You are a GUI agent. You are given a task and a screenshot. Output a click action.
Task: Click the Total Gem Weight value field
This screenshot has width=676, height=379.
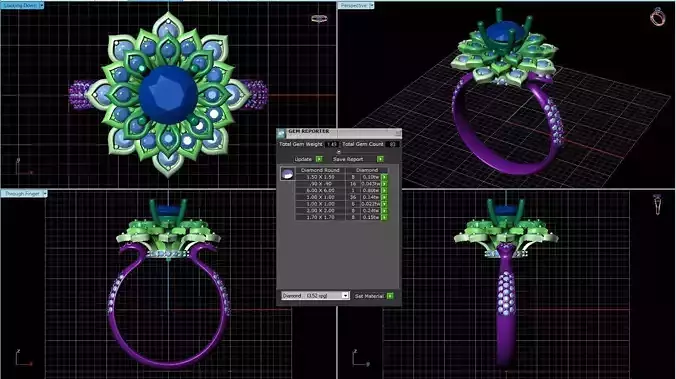[x=332, y=144]
